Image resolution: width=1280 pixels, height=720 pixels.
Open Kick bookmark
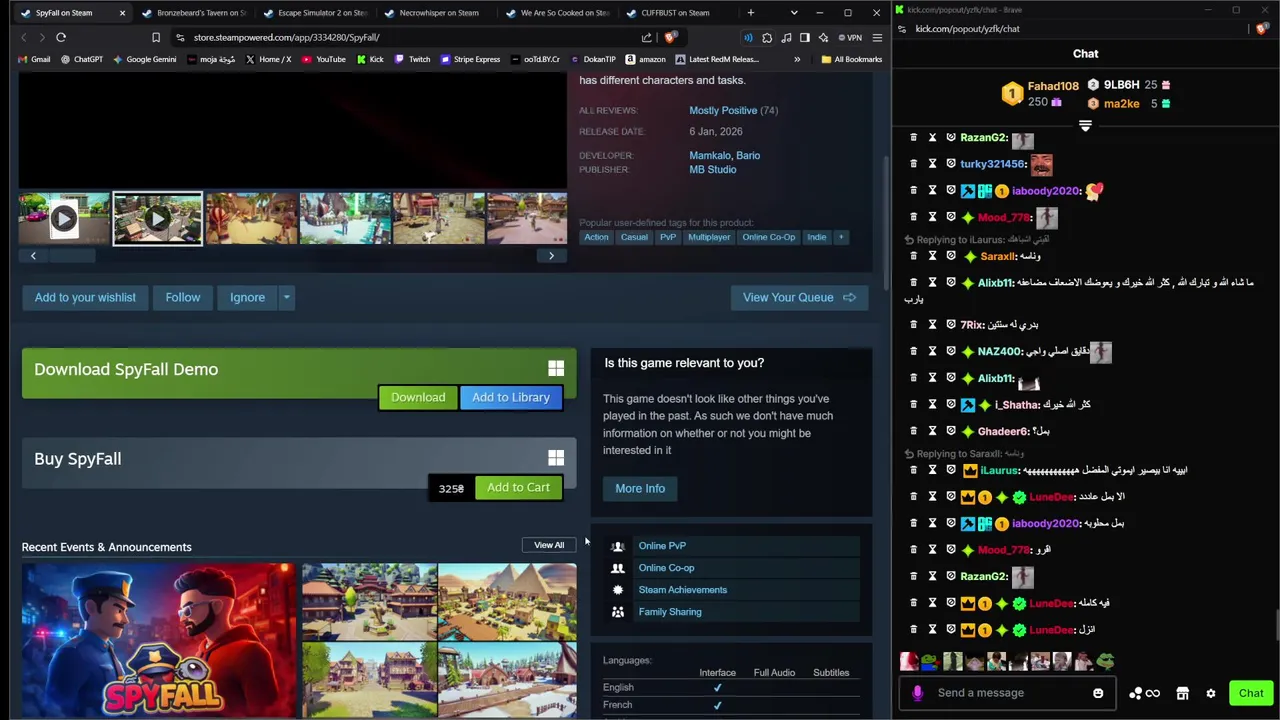point(369,59)
